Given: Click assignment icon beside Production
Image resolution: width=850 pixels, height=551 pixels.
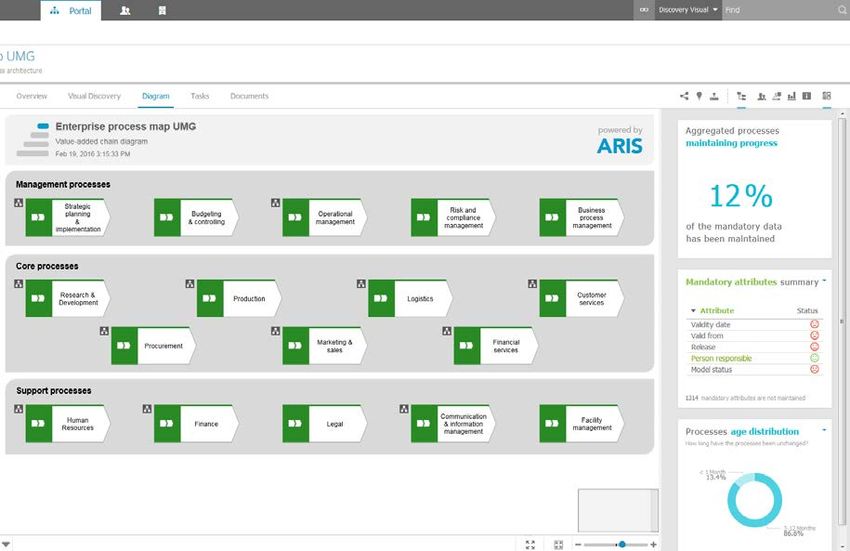Looking at the screenshot, I should pos(190,284).
